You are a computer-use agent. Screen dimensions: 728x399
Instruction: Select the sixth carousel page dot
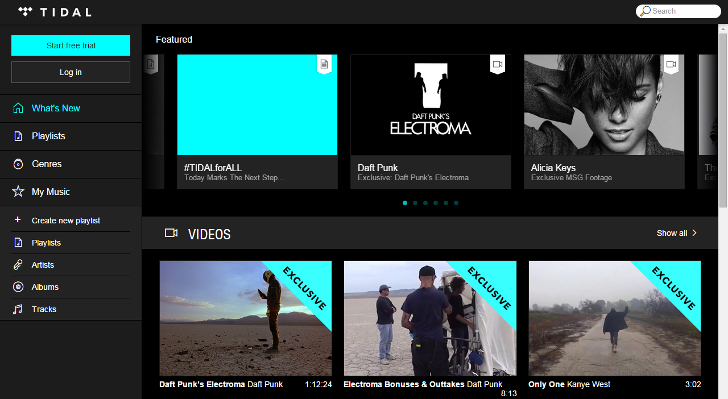(x=456, y=203)
